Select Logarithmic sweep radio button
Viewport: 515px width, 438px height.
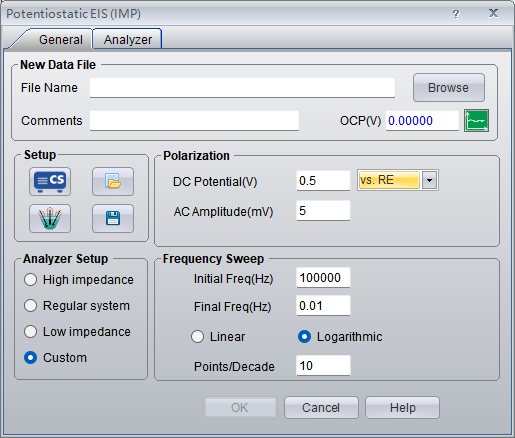340,336
